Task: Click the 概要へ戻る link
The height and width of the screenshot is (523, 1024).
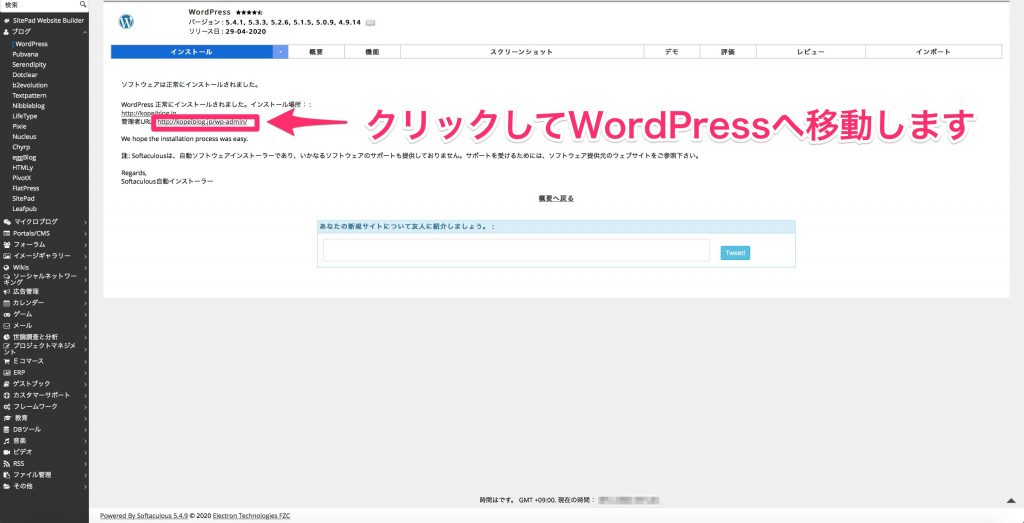Action: point(556,198)
